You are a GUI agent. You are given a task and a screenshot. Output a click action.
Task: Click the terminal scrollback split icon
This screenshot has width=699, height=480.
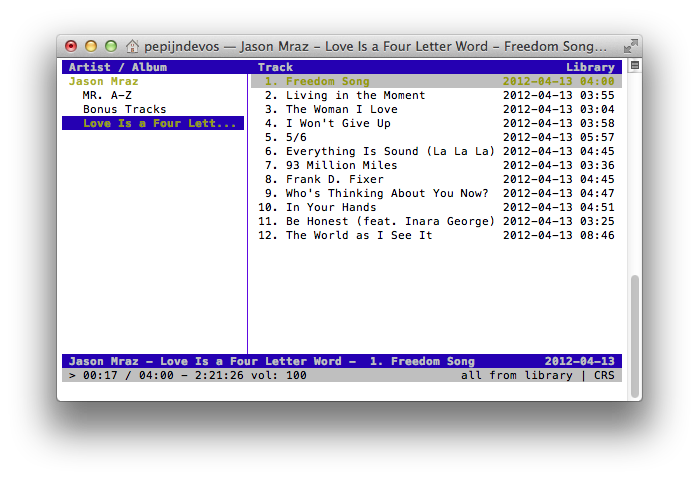click(x=635, y=66)
